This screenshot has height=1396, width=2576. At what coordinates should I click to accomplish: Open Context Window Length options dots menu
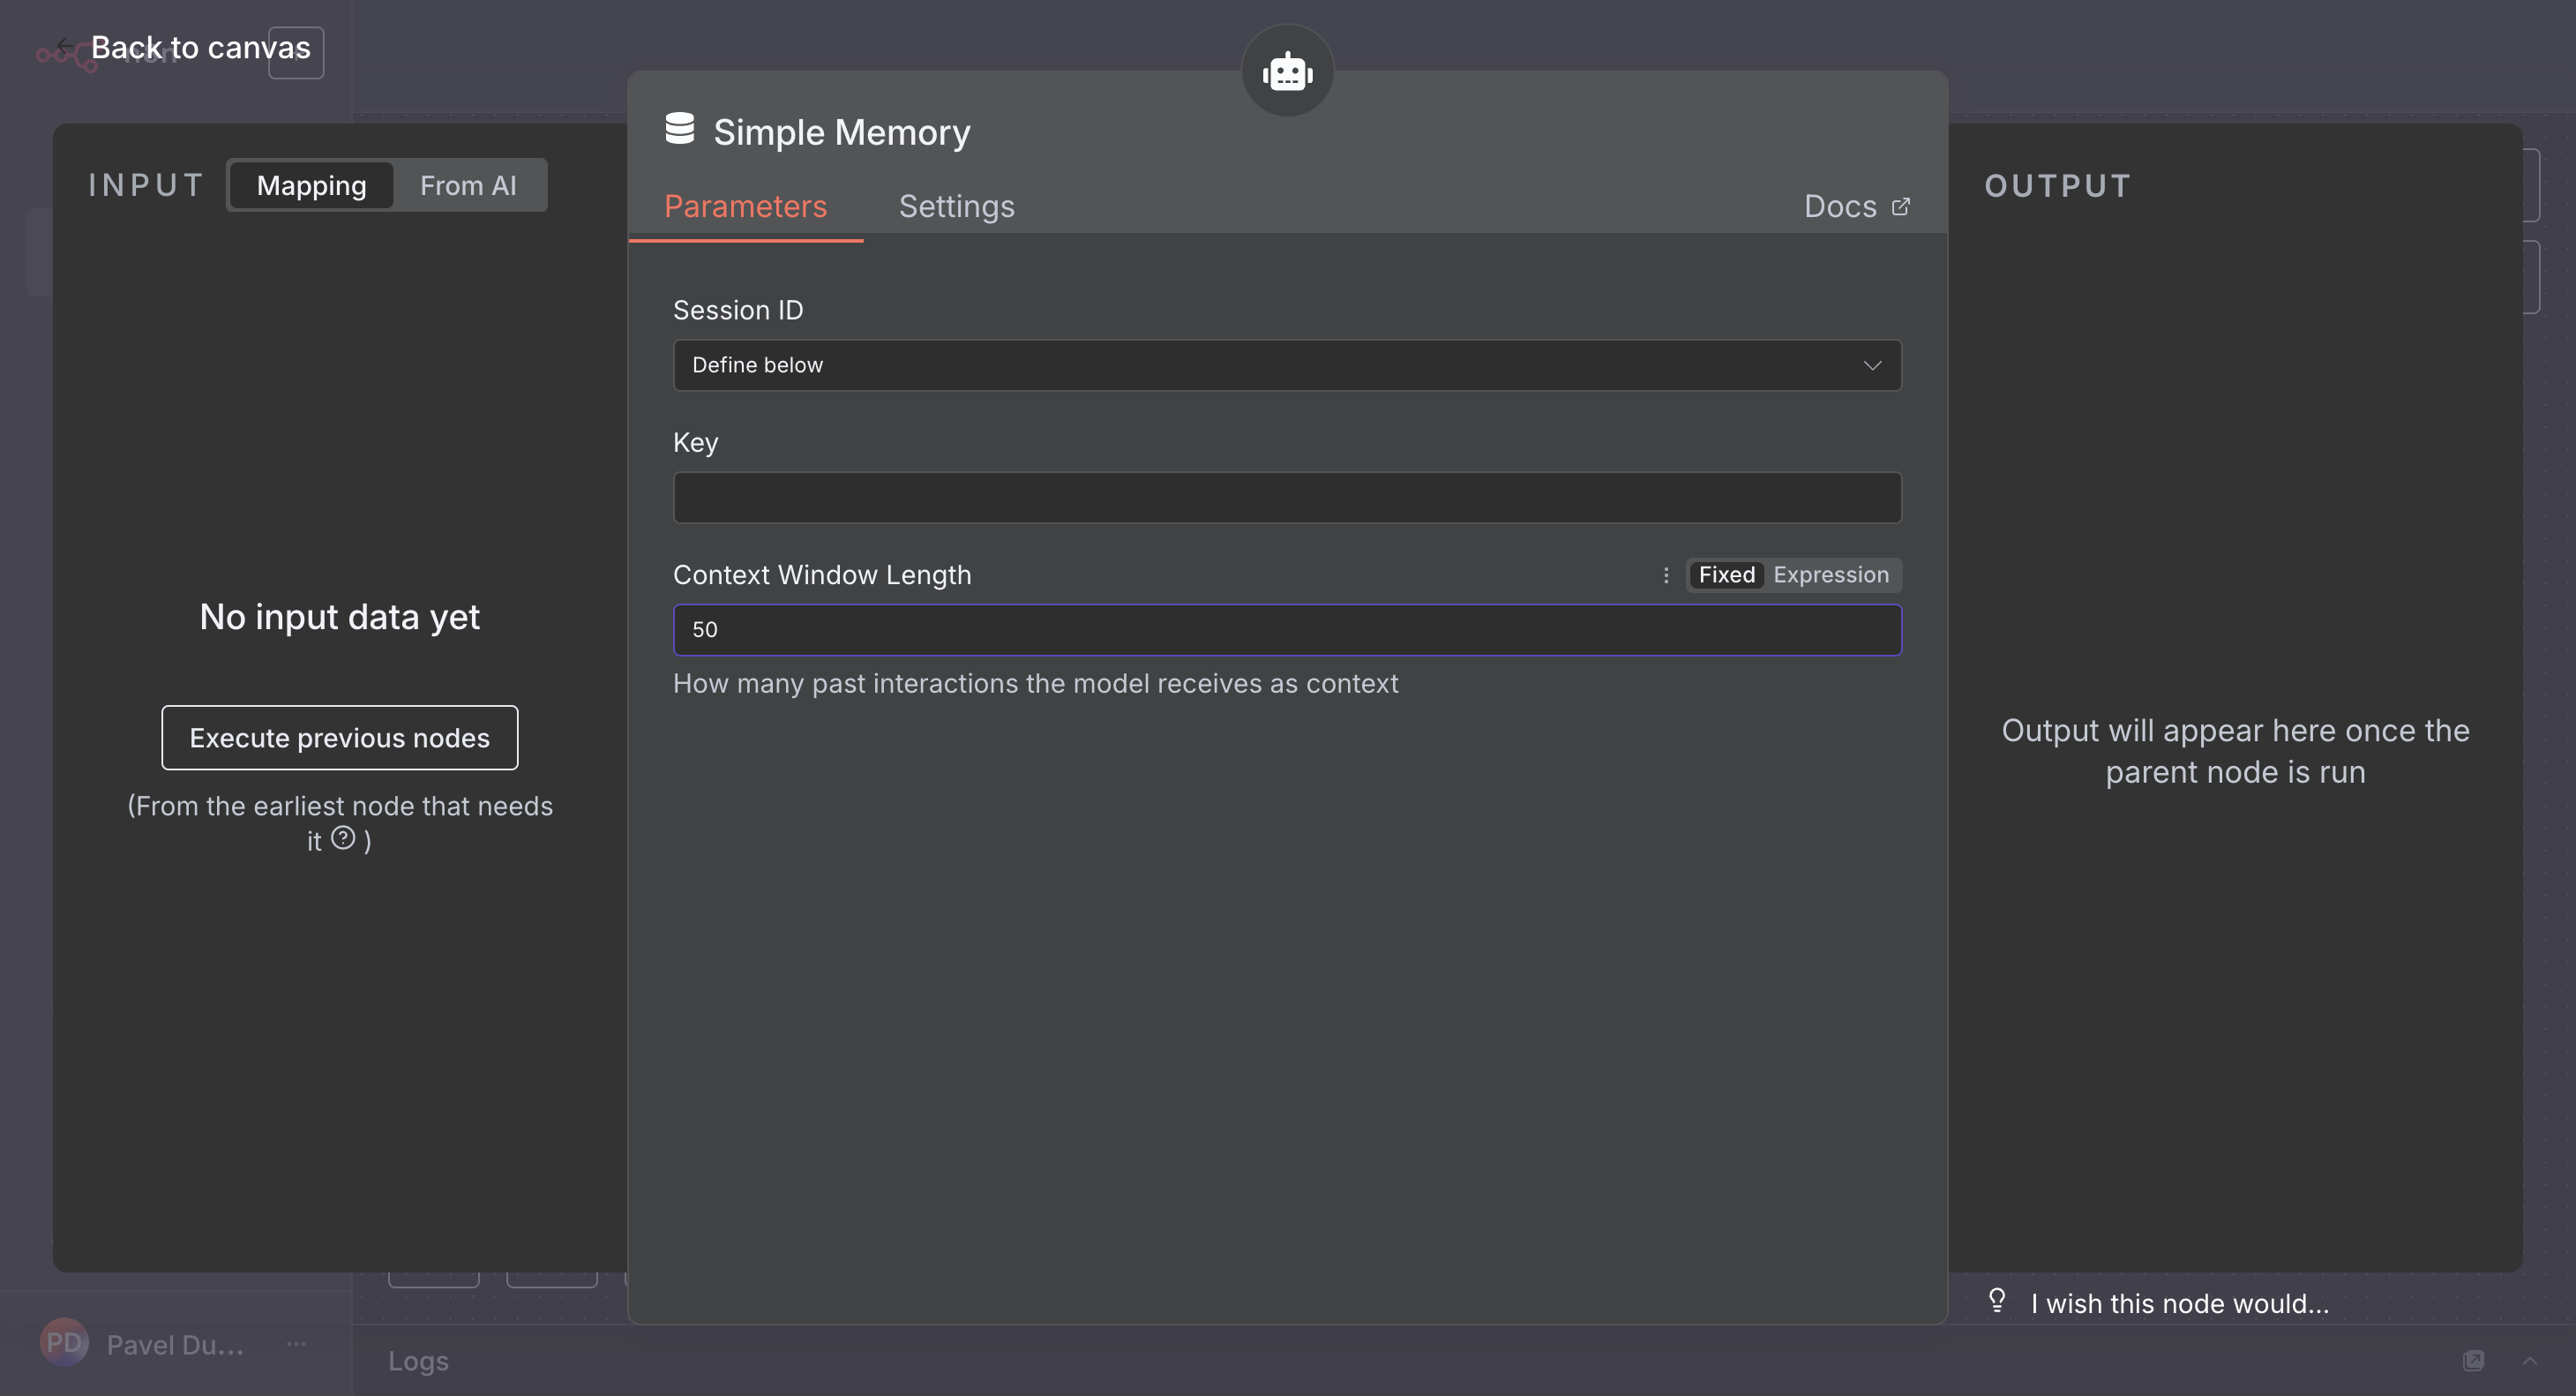pos(1666,575)
